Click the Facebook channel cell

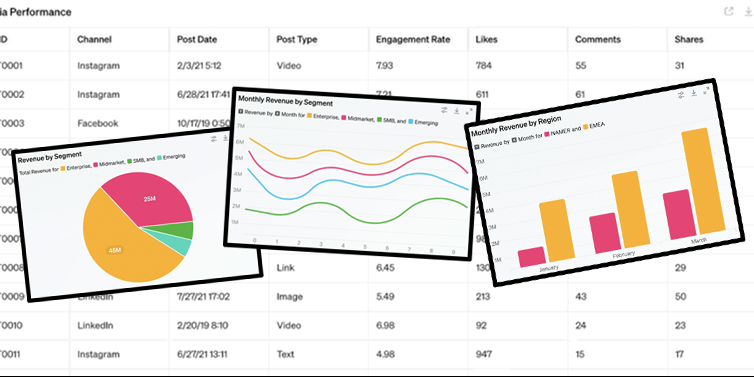tap(98, 123)
